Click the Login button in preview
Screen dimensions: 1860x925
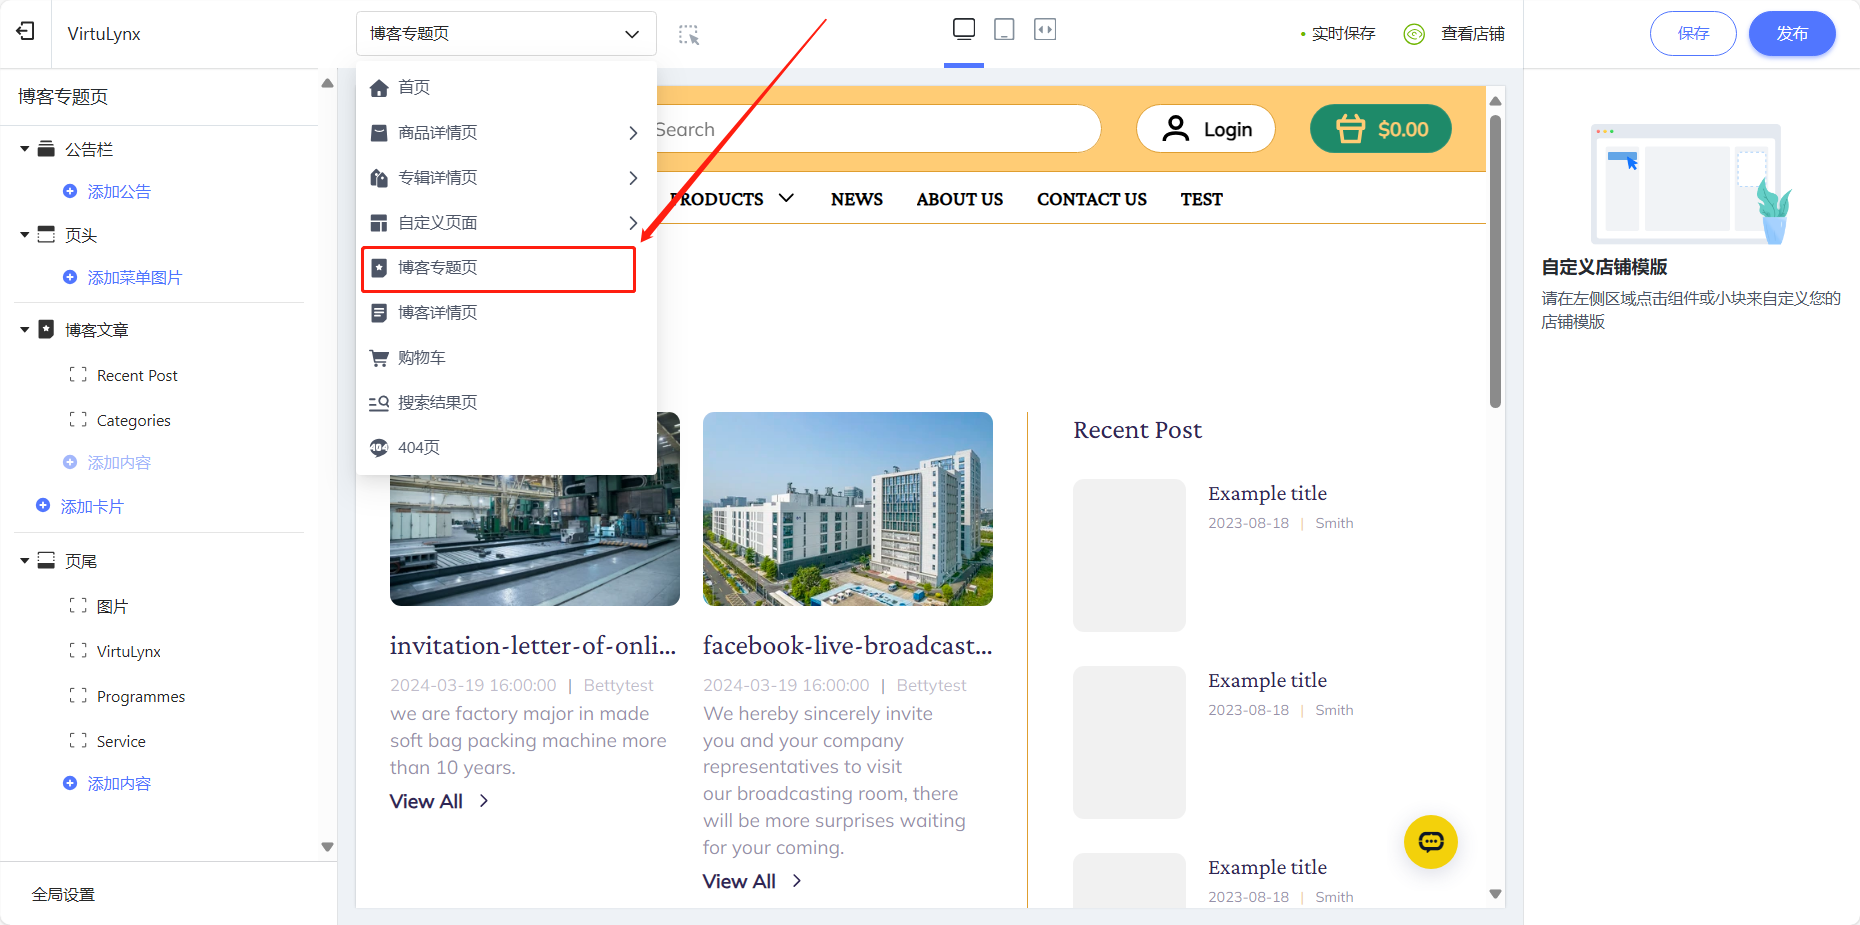[x=1206, y=129]
